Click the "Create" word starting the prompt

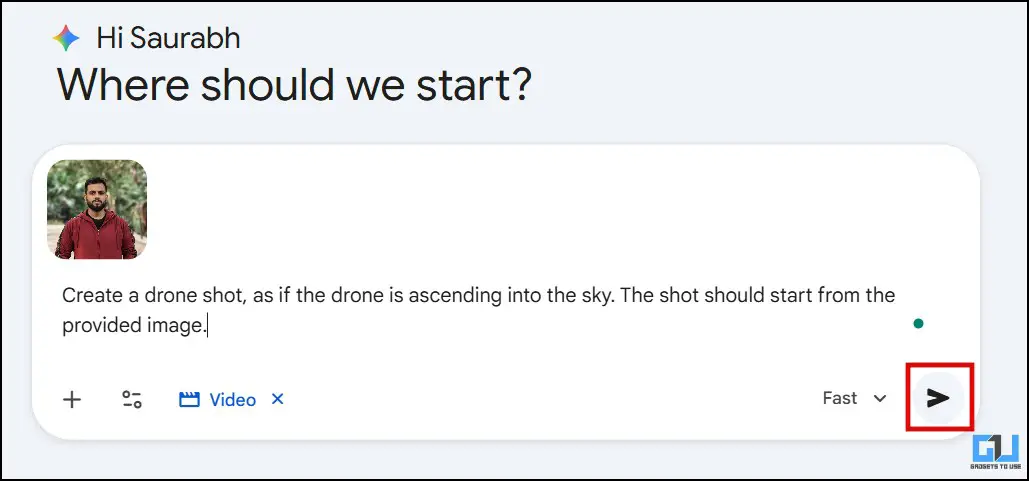(x=88, y=296)
